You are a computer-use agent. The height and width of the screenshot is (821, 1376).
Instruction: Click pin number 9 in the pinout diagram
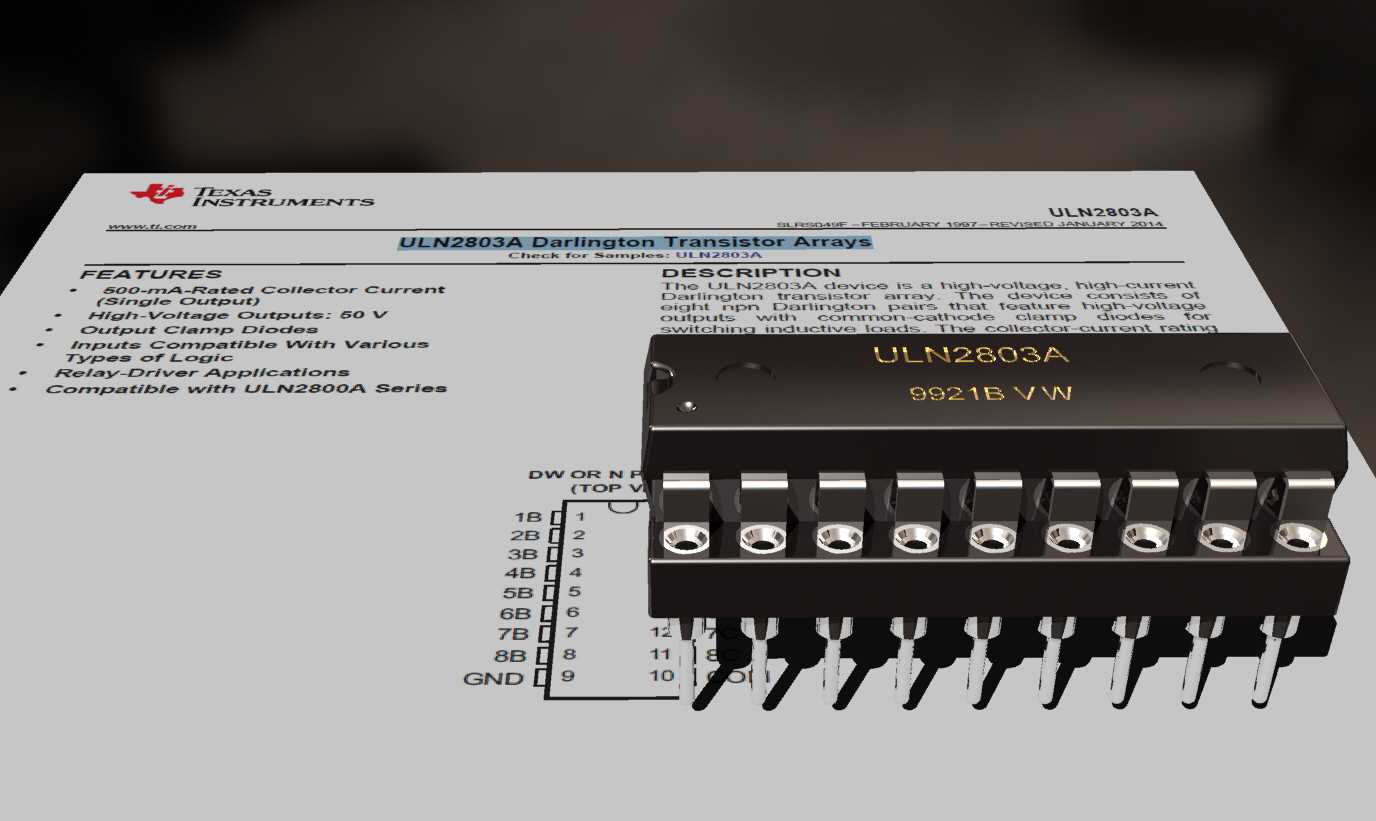(569, 676)
